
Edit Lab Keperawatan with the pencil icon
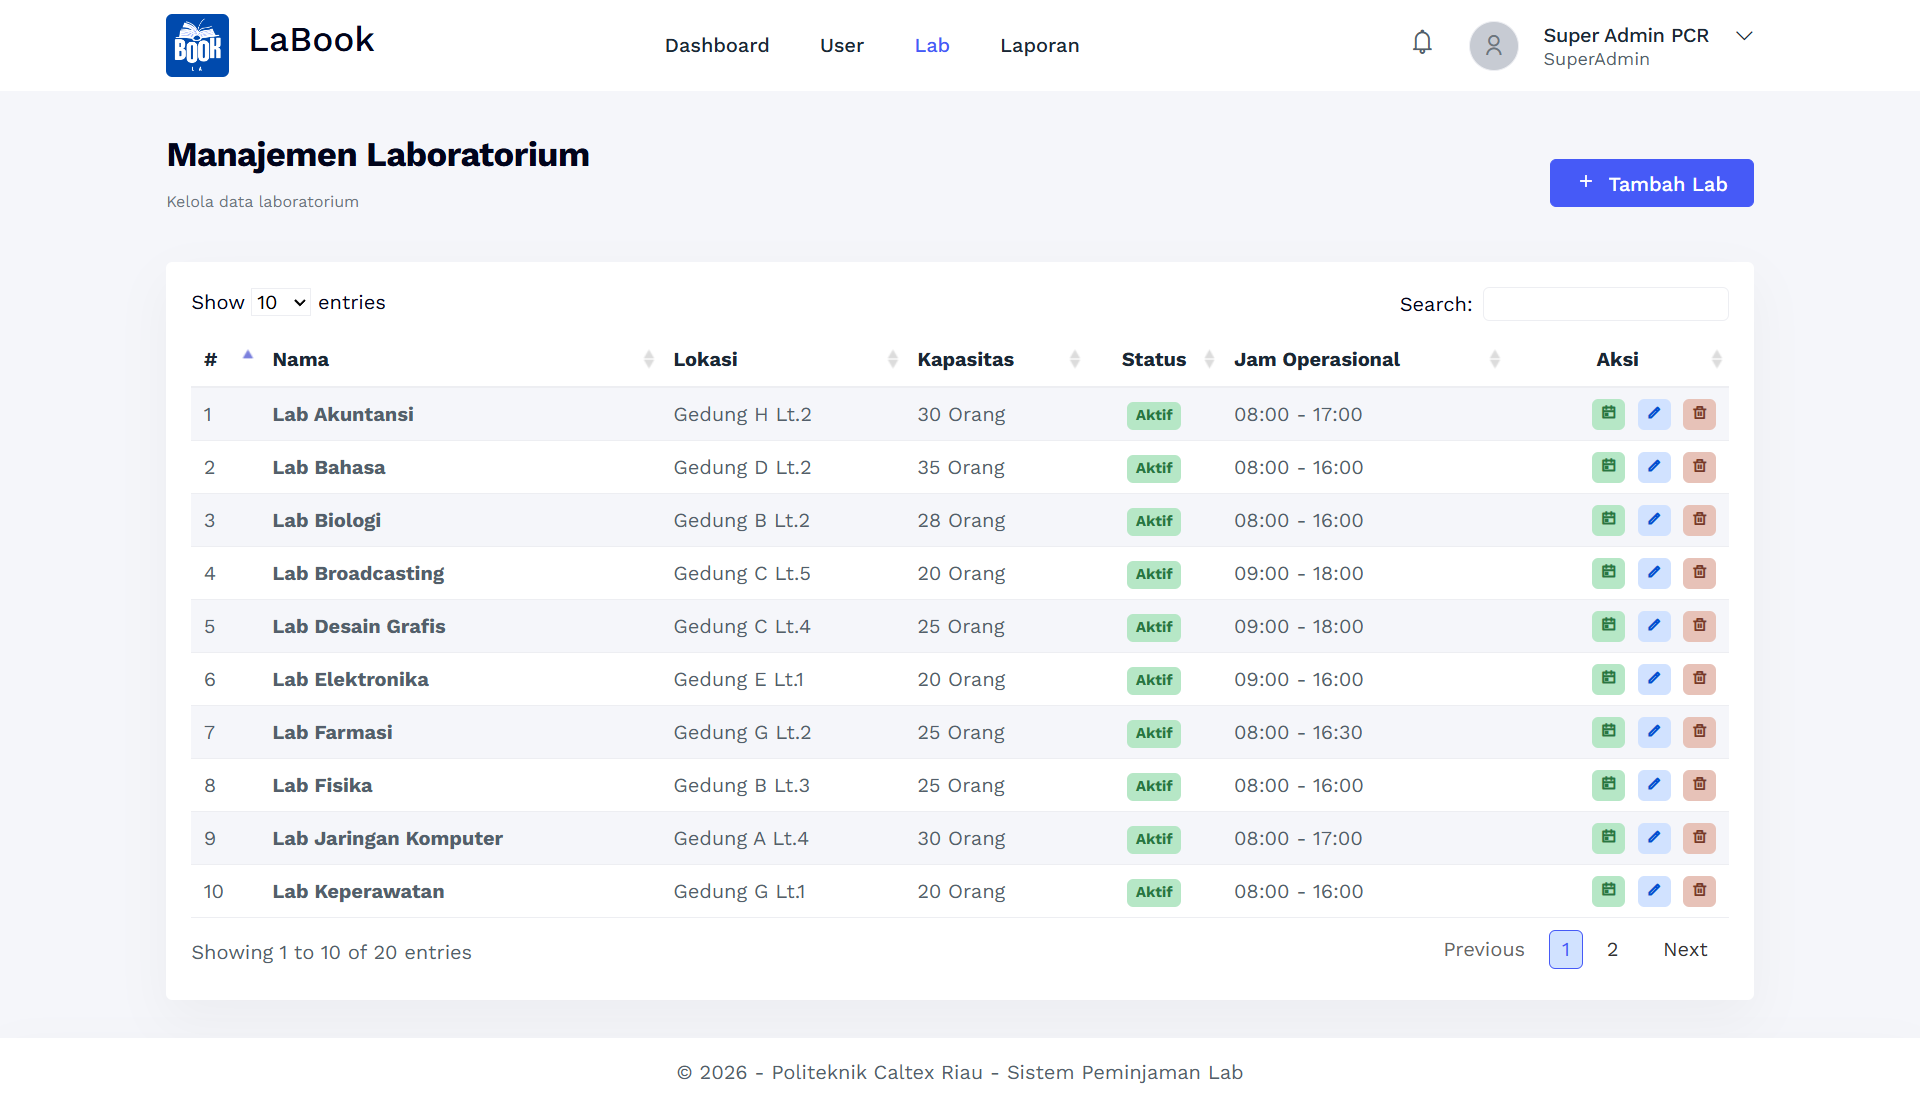tap(1654, 891)
